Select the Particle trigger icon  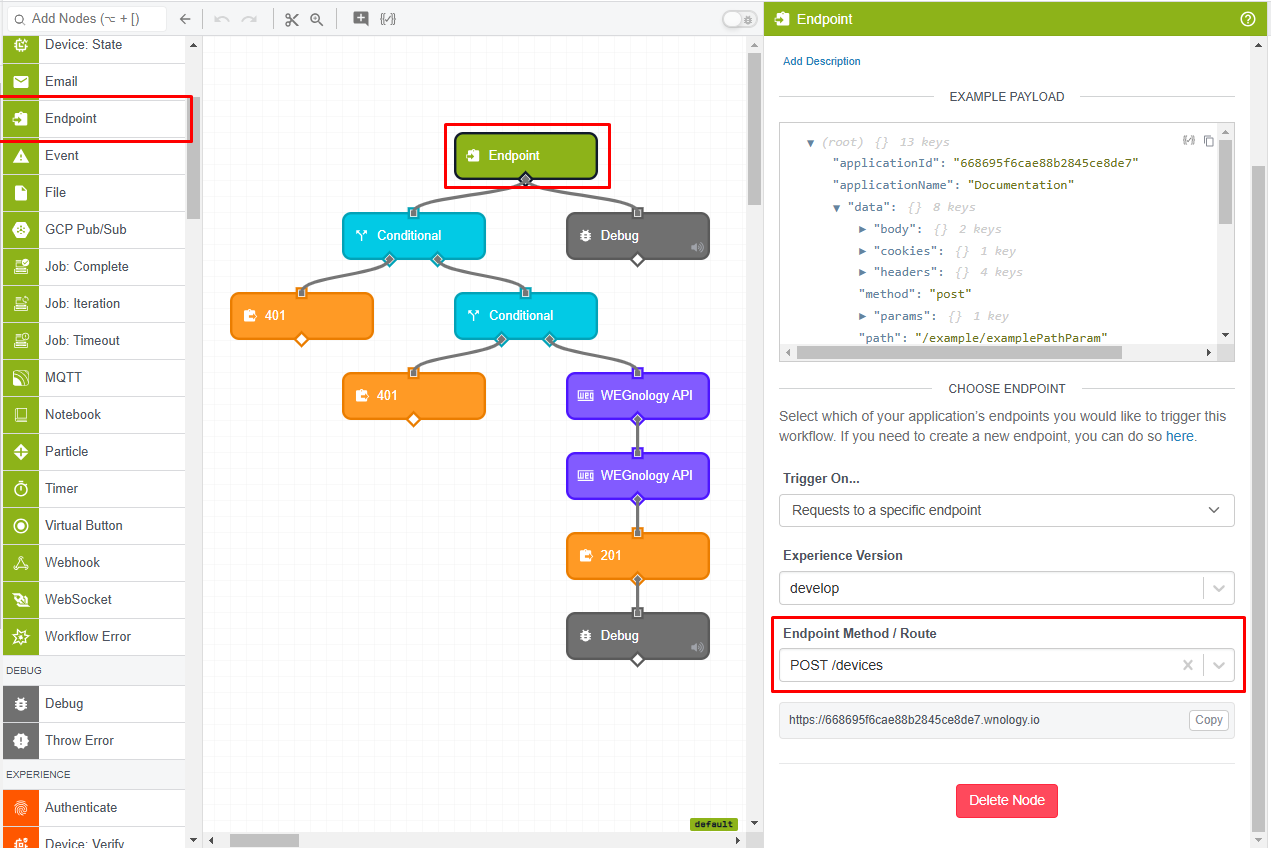(20, 451)
